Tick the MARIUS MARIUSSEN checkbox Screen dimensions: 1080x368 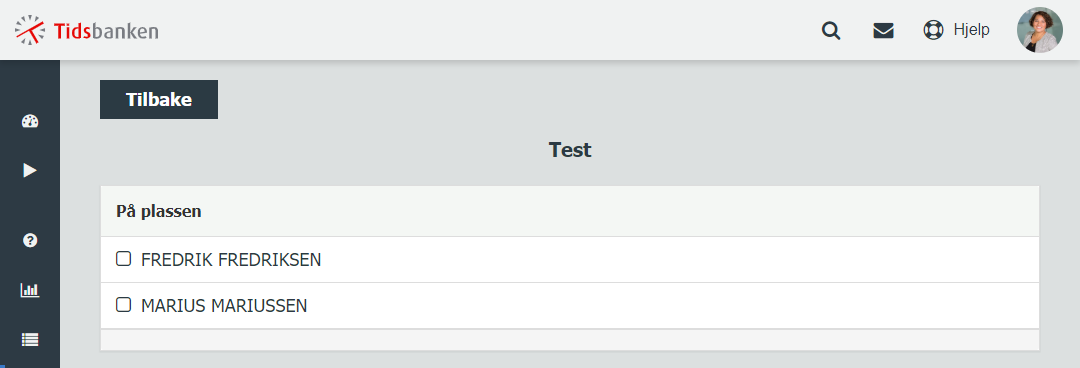point(123,305)
